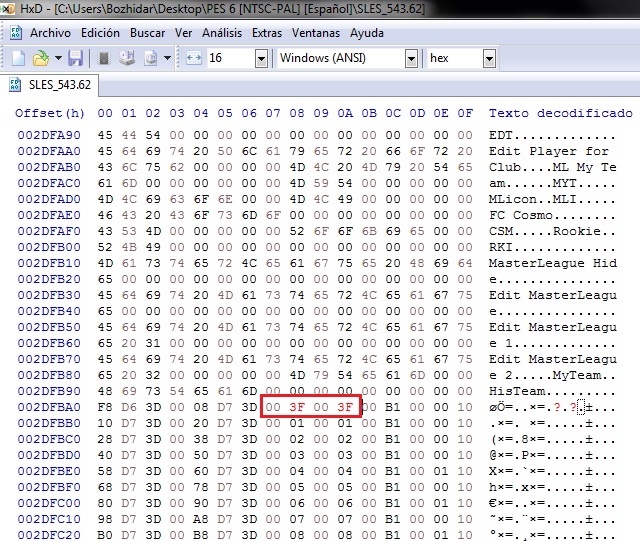Screen dimensions: 640x541
Task: Click decoded text 'MasterLeague Hid'
Action: [553, 263]
